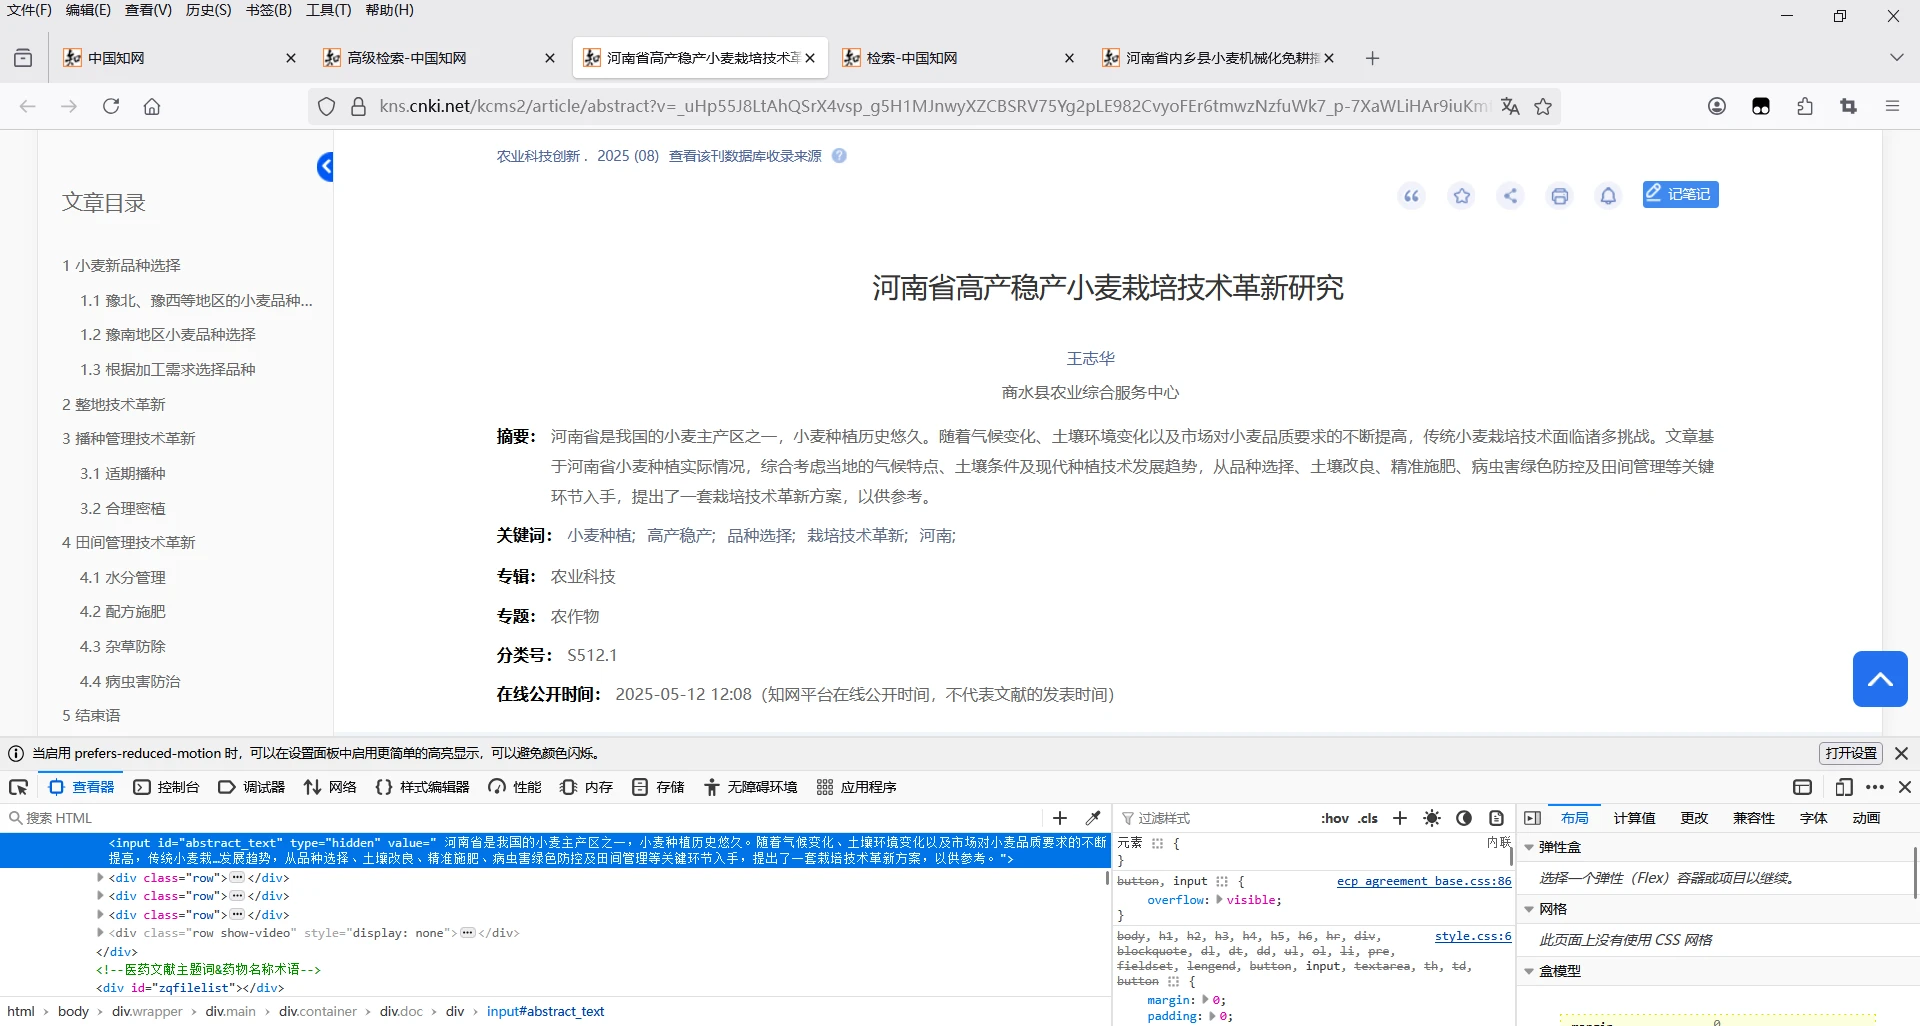Toggle light color scheme simulation

[x=1432, y=818]
